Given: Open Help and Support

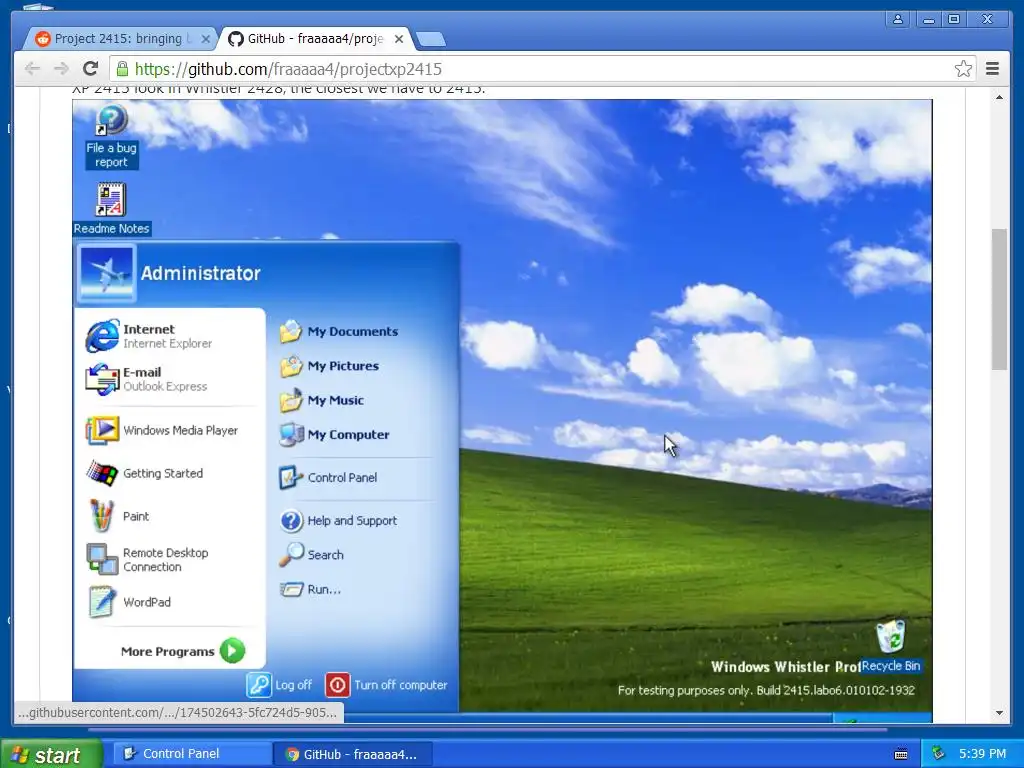Looking at the screenshot, I should point(338,520).
